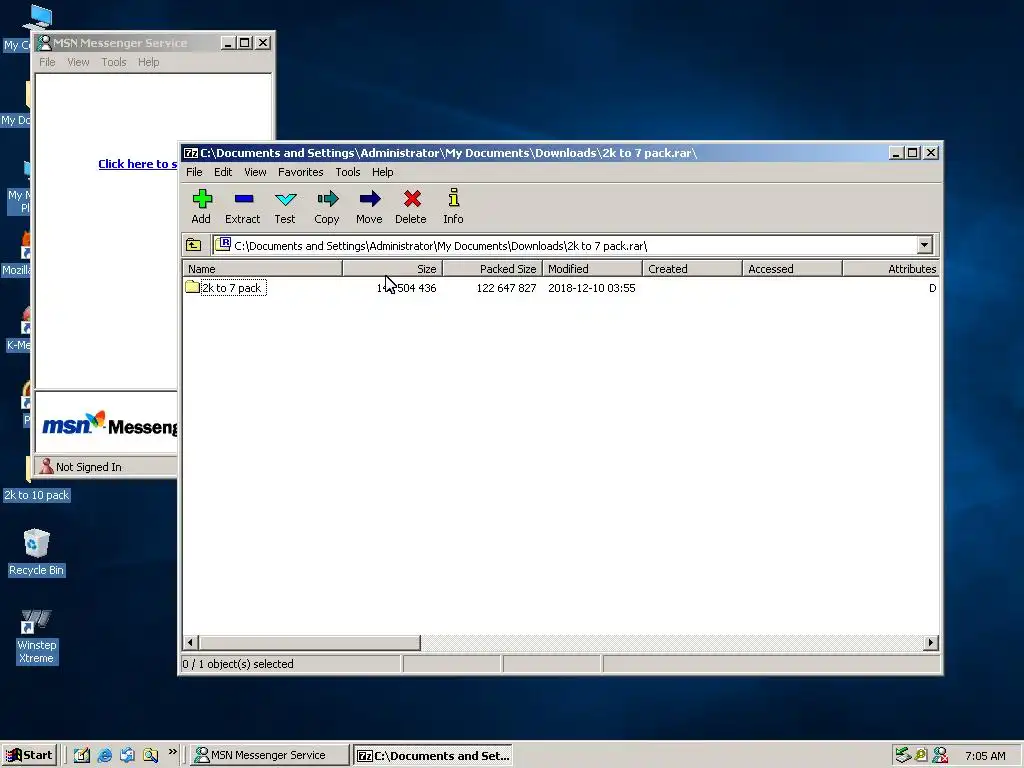The width and height of the screenshot is (1024, 768).
Task: Open the Recycle Bin desktop icon
Action: 36,552
